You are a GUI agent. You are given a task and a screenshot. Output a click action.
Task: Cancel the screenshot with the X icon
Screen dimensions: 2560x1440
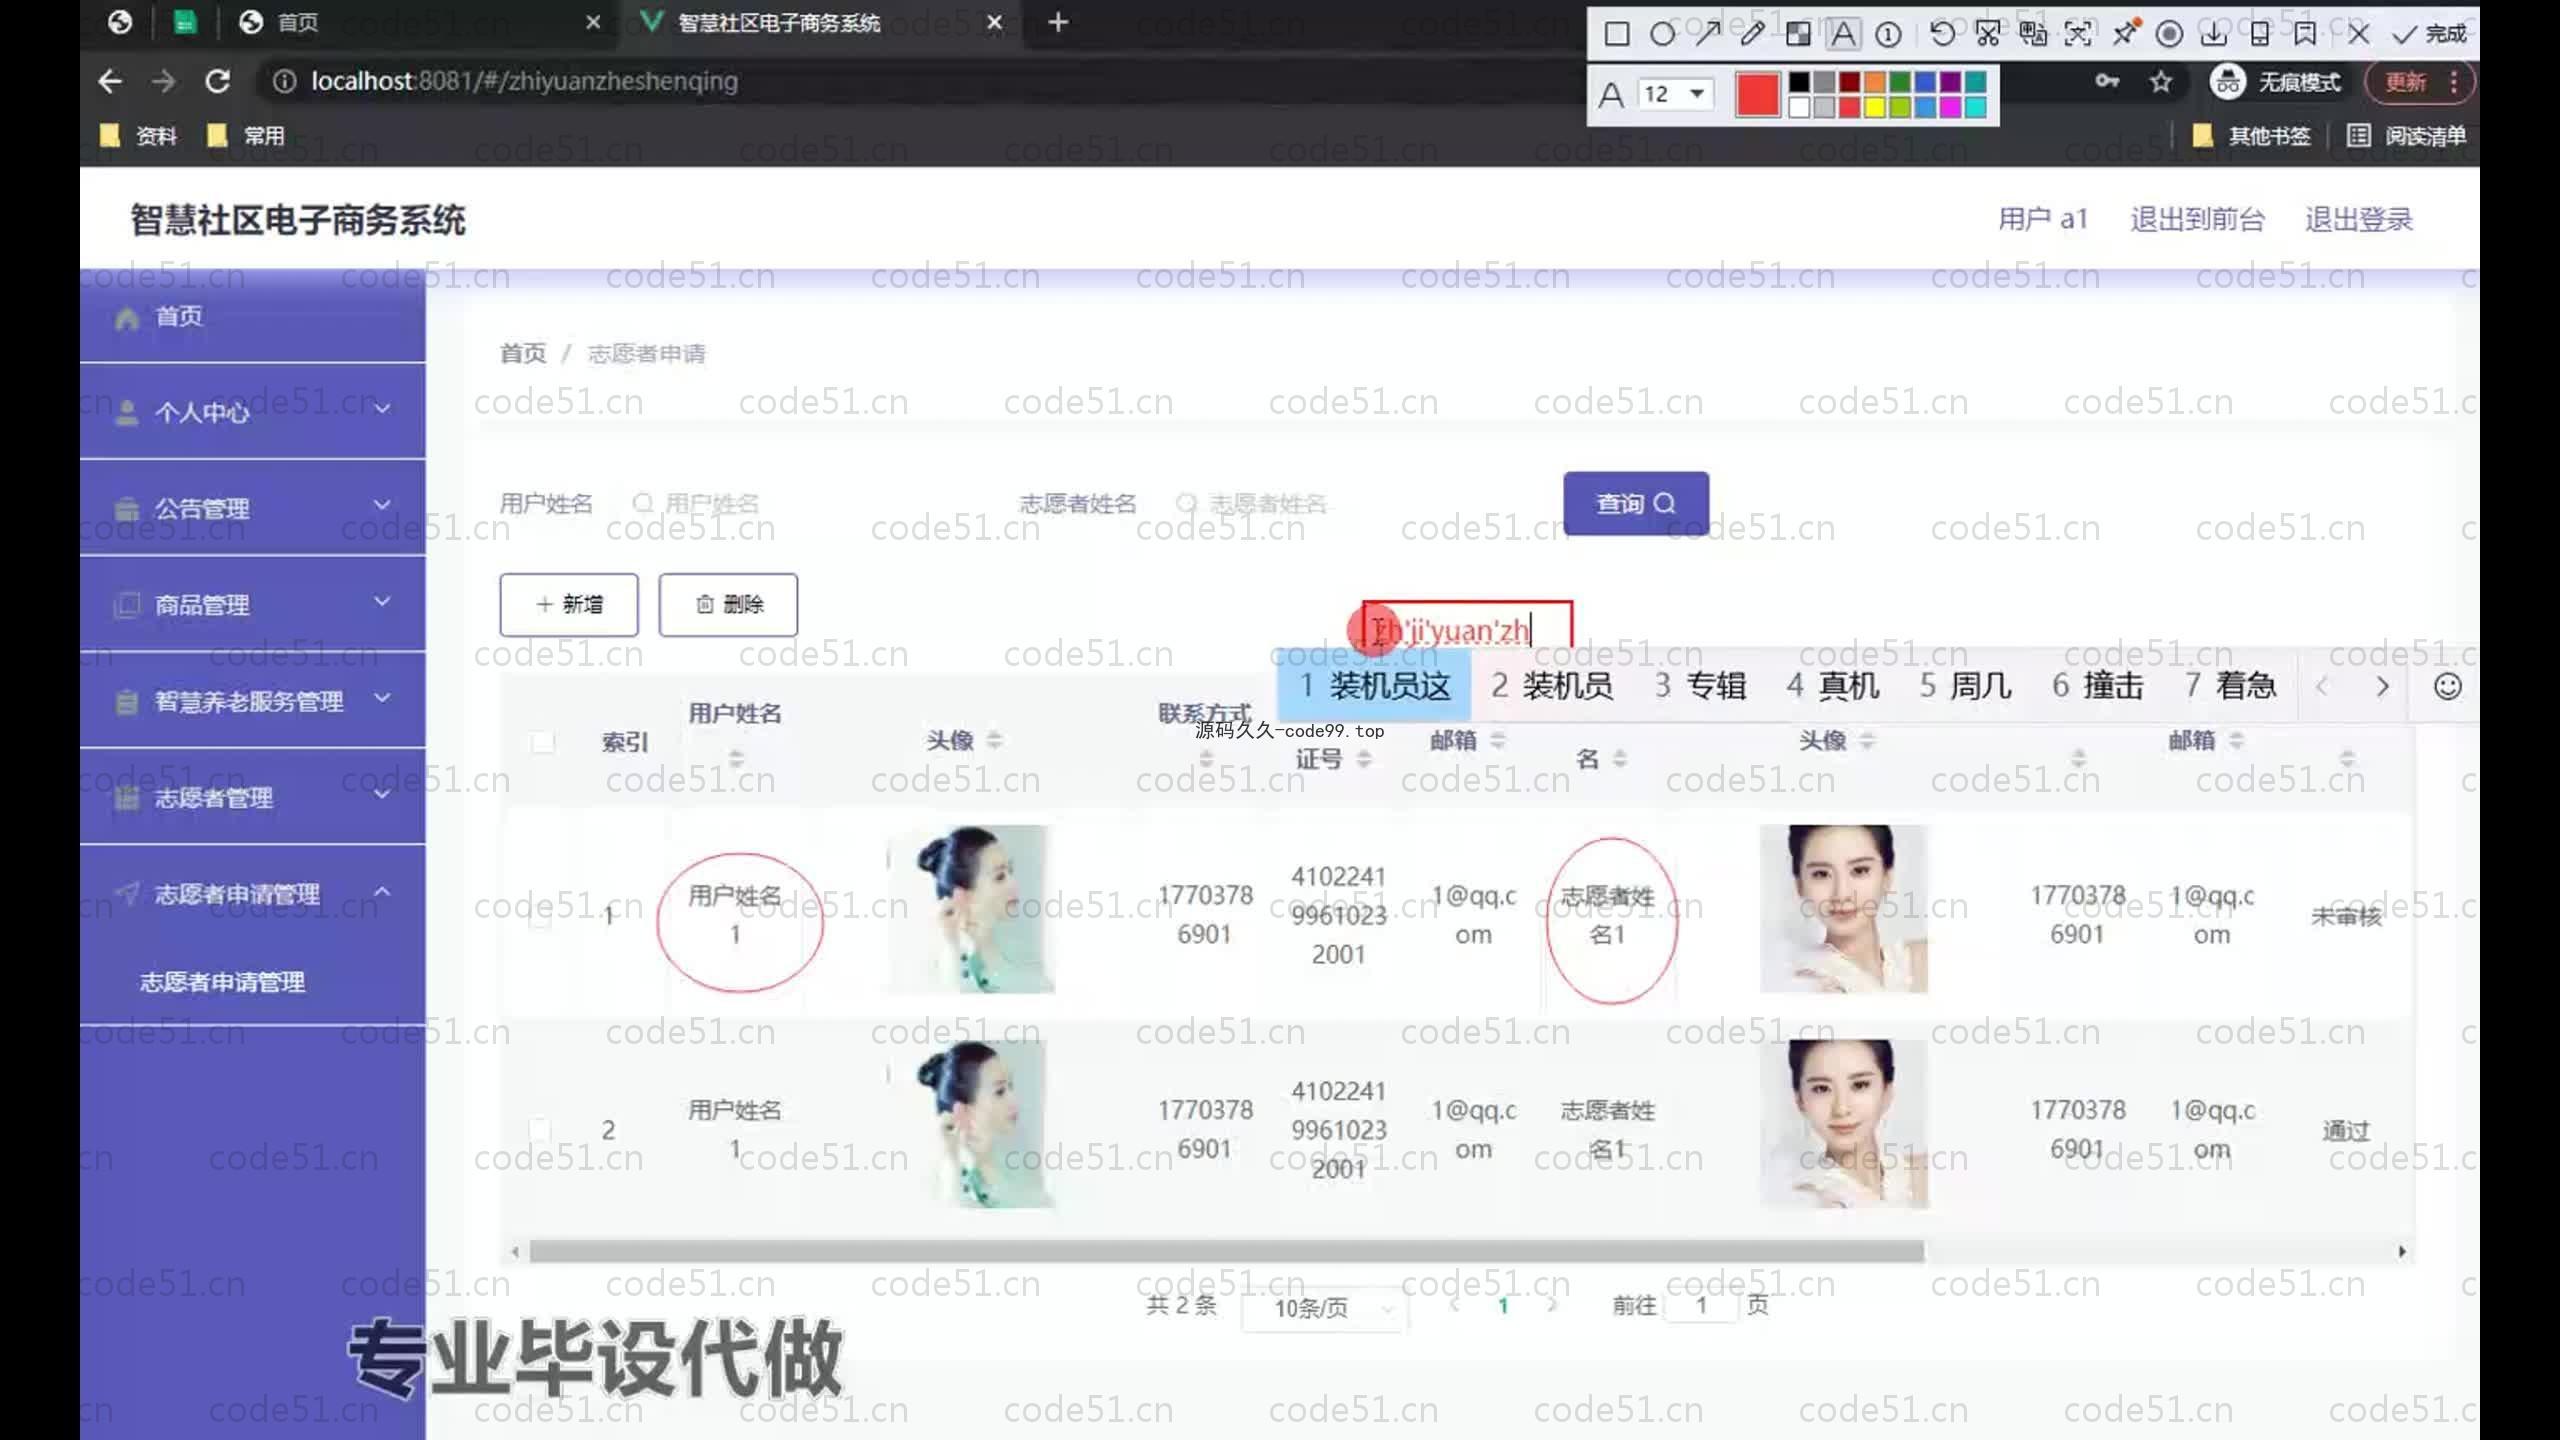tap(2358, 35)
